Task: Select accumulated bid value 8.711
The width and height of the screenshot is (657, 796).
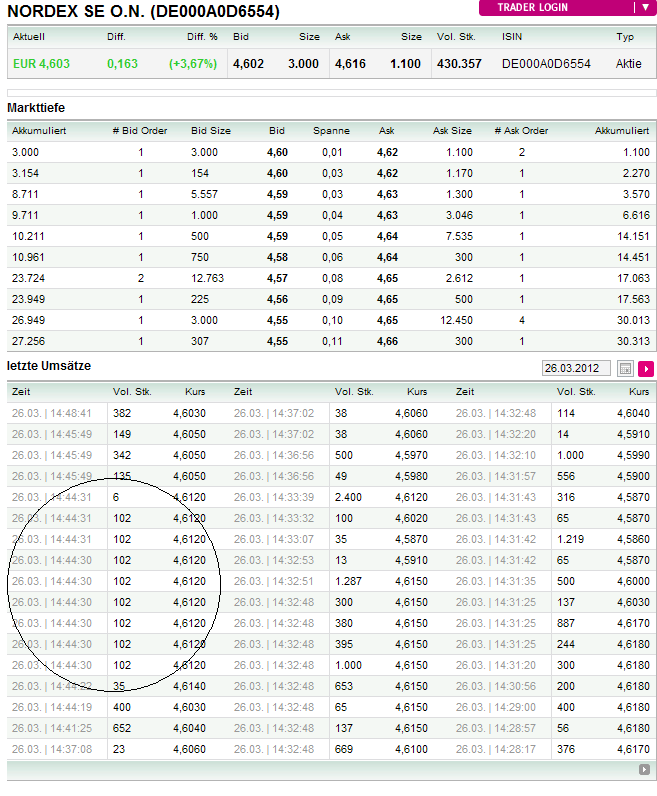Action: [25, 194]
